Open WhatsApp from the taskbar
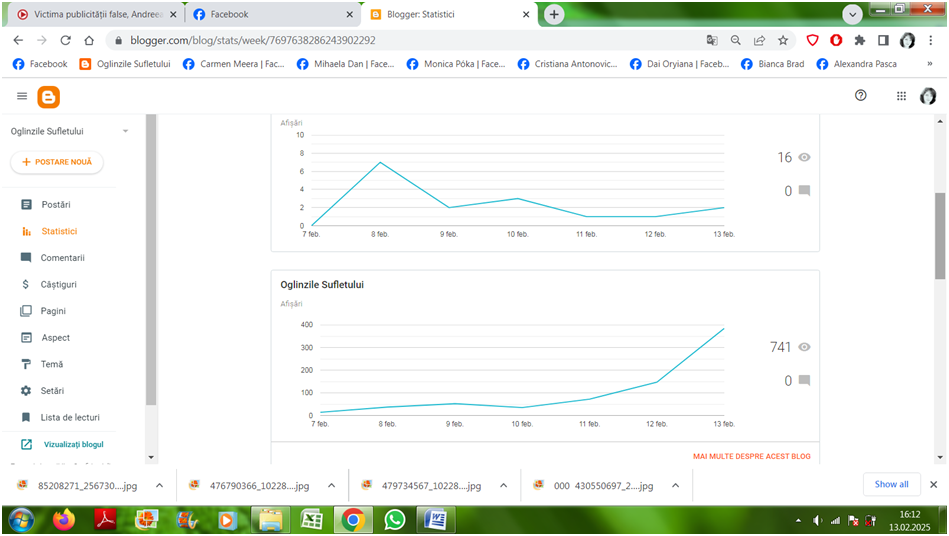Screen dimensions: 949x536 click(x=395, y=520)
